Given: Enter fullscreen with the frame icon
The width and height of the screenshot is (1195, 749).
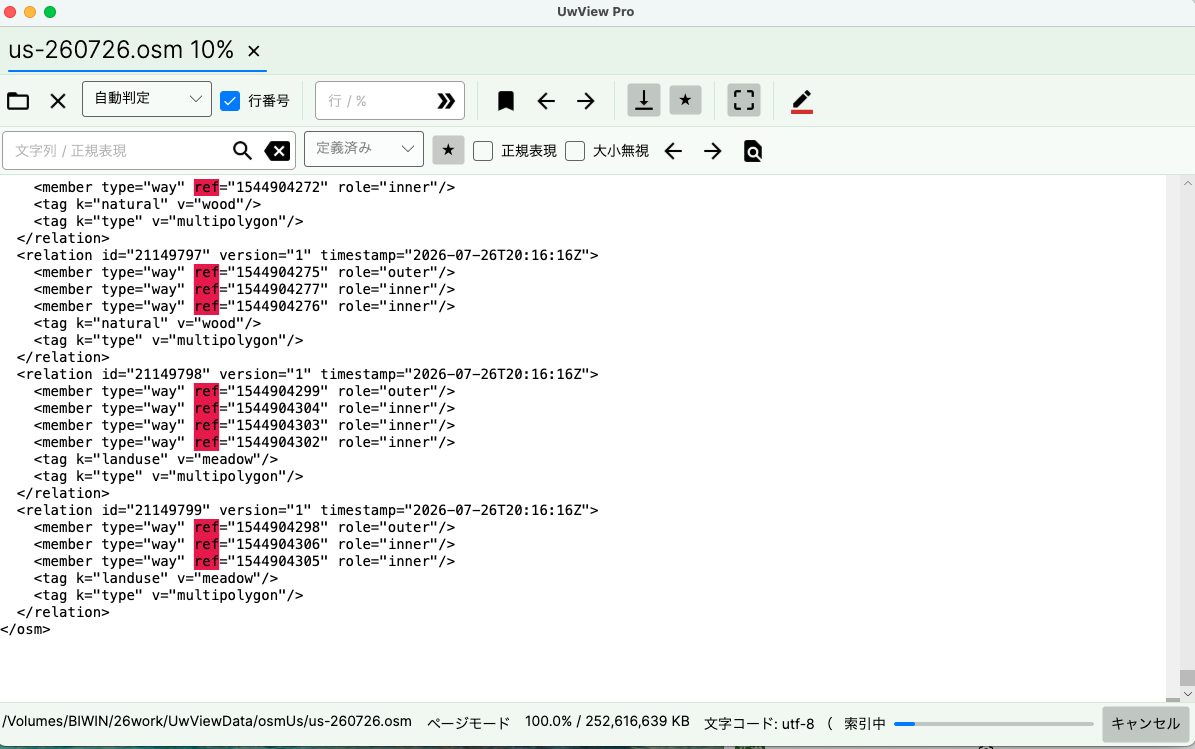Looking at the screenshot, I should (x=744, y=100).
